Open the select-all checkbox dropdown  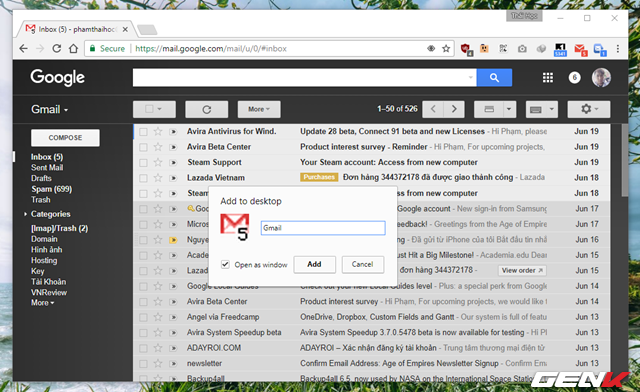154,109
